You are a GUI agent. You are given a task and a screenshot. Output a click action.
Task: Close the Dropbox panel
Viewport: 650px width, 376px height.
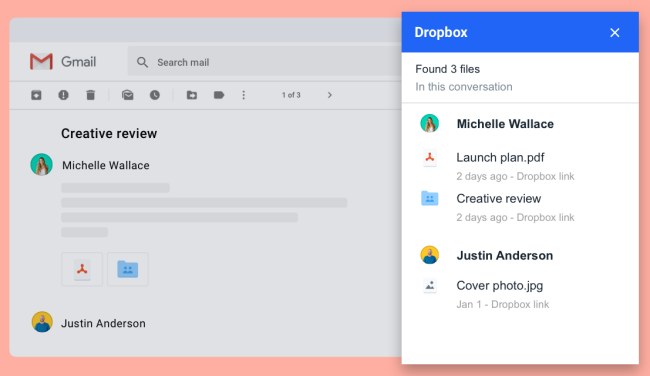click(615, 32)
